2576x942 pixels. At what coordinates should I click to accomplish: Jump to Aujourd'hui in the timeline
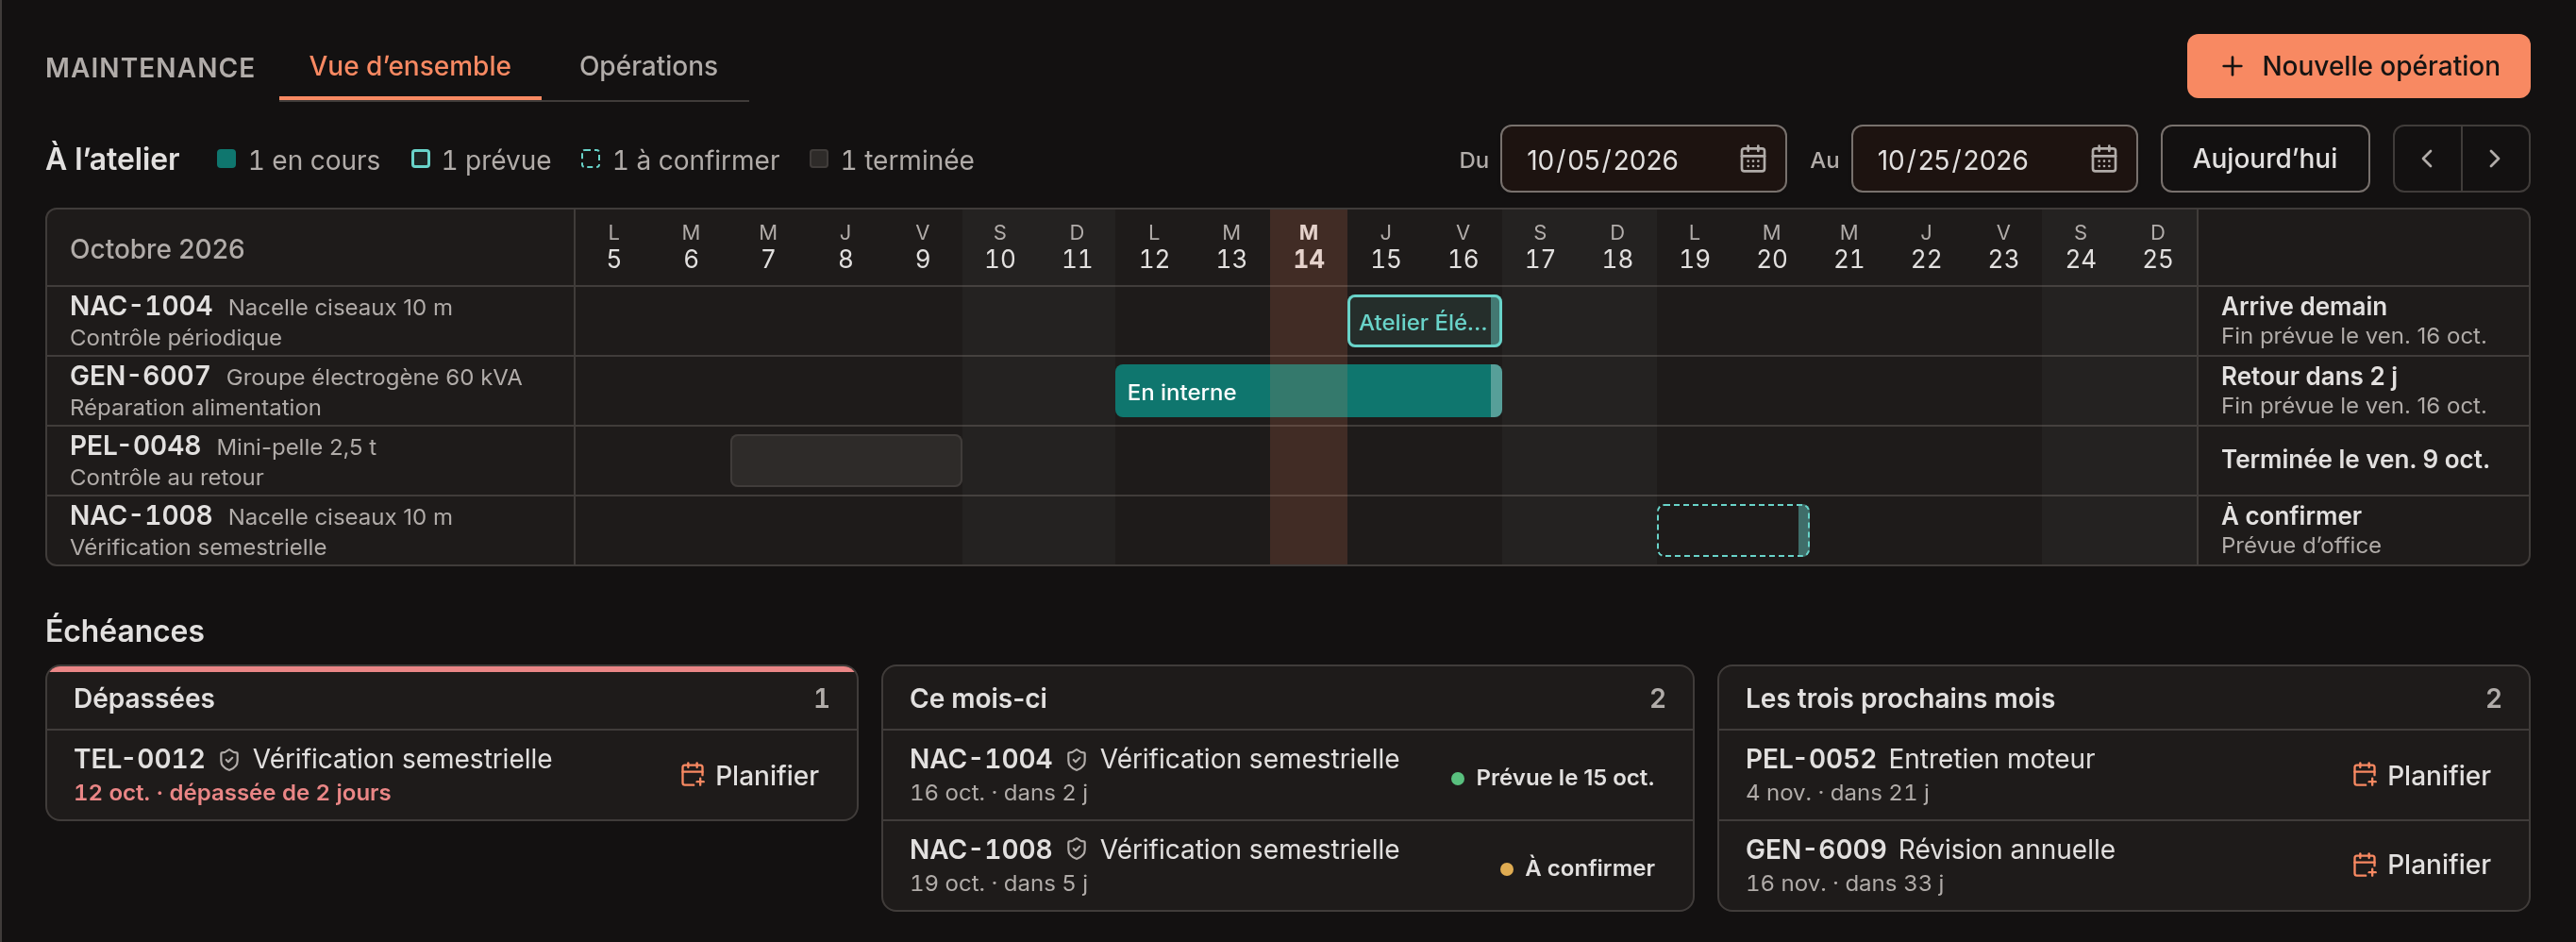(x=2264, y=159)
